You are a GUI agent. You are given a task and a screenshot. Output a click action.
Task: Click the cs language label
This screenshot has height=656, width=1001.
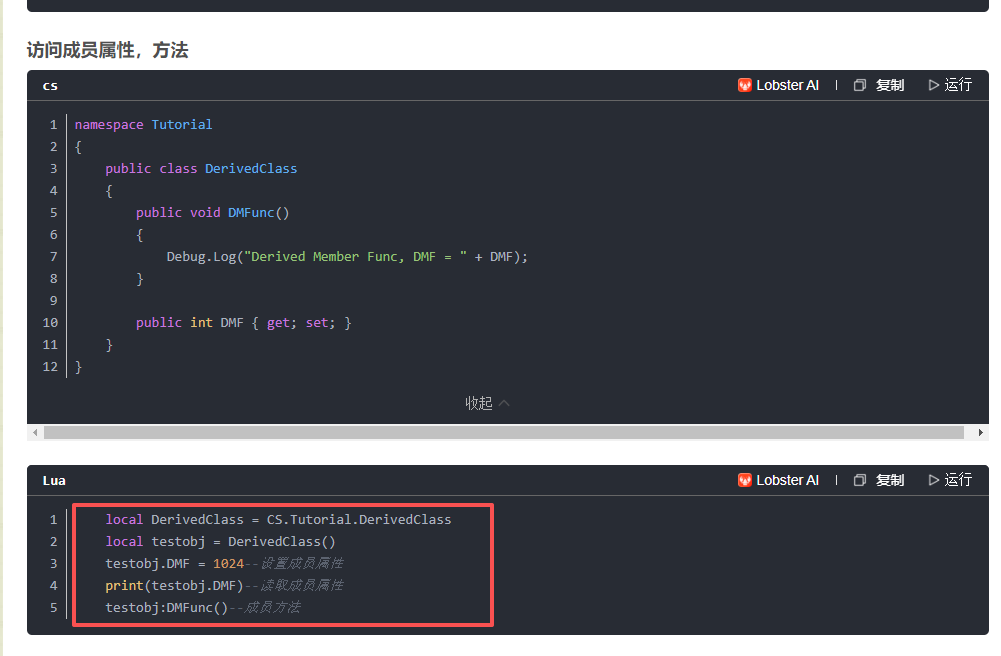(50, 86)
